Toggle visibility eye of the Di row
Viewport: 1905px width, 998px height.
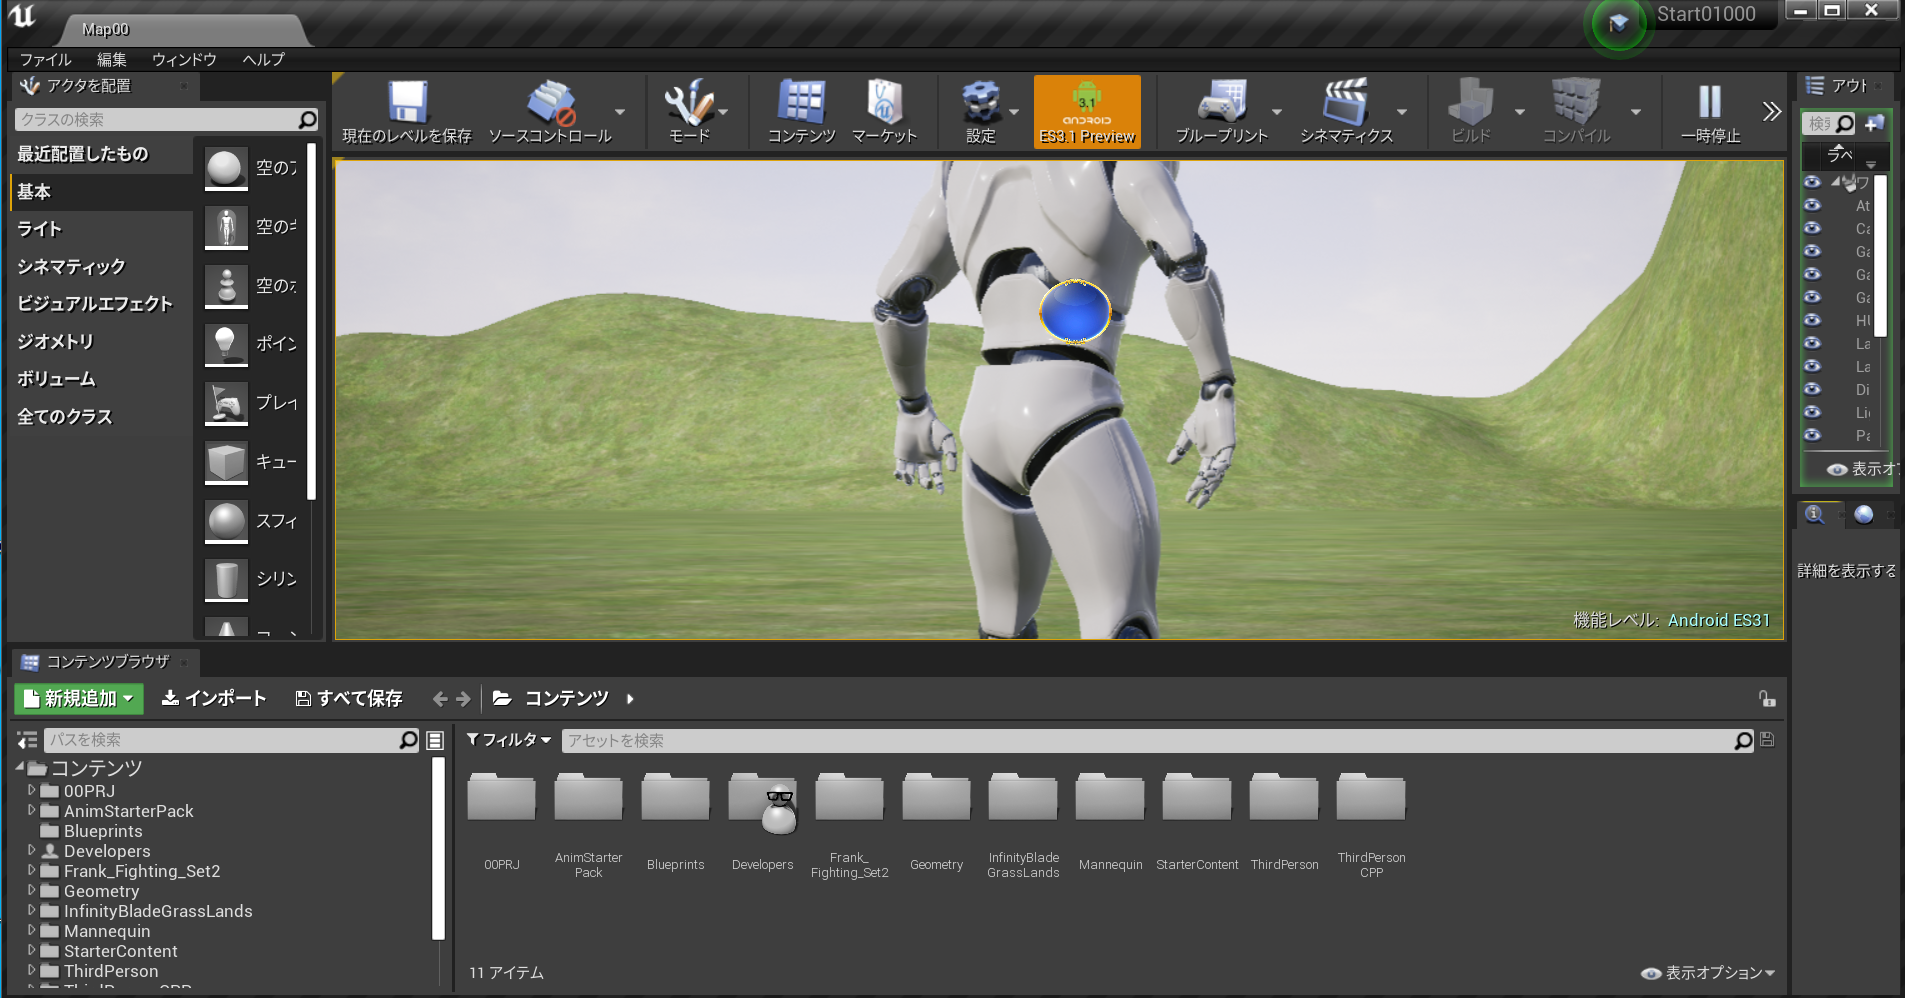pyautogui.click(x=1812, y=389)
